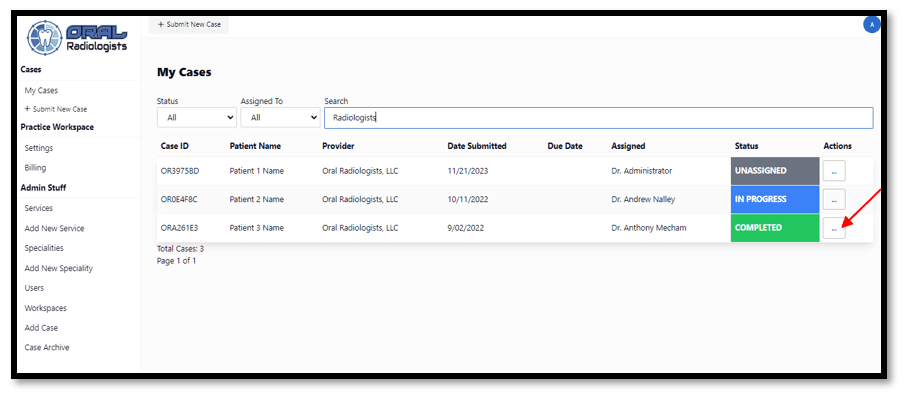Open Settings under Practice Workspace
The width and height of the screenshot is (904, 394).
(39, 148)
